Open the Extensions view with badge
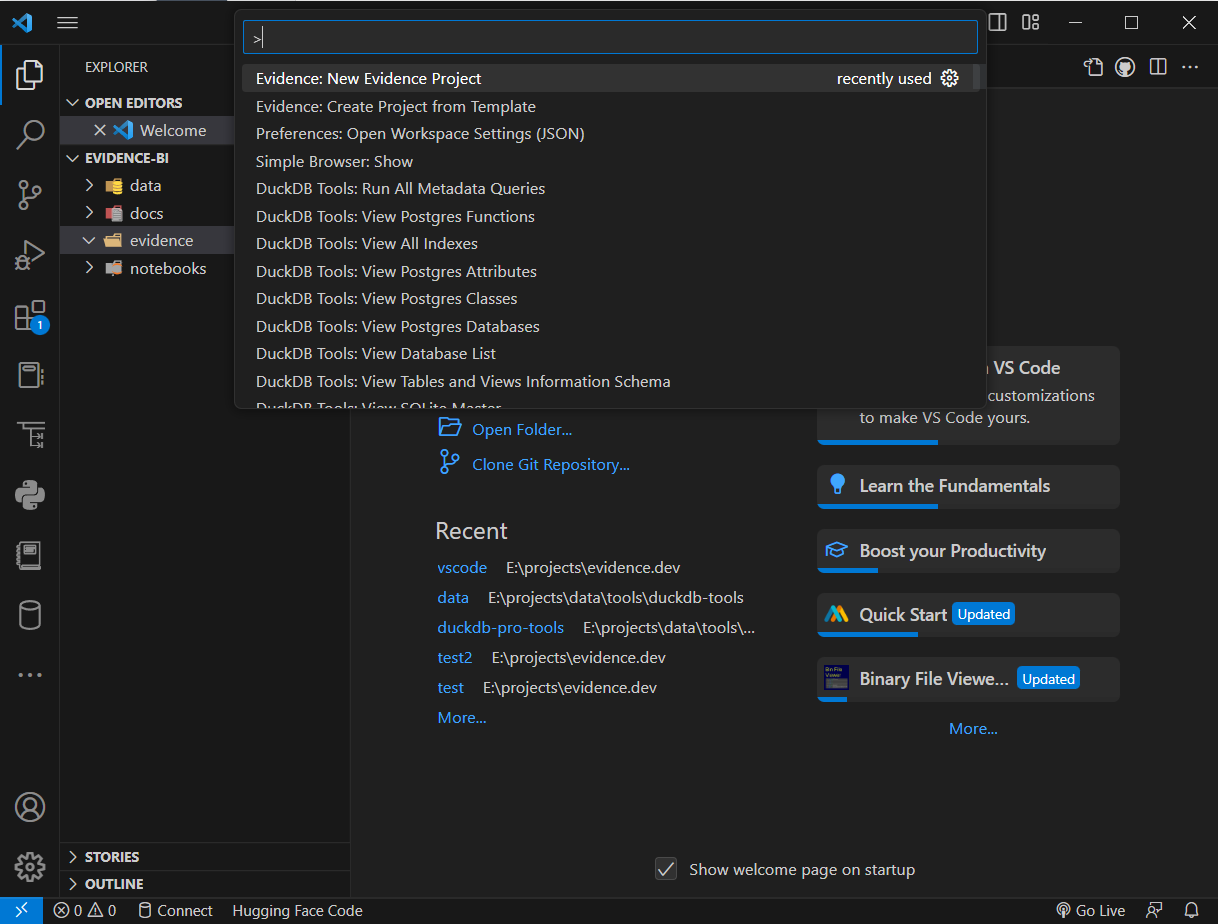 coord(30,315)
